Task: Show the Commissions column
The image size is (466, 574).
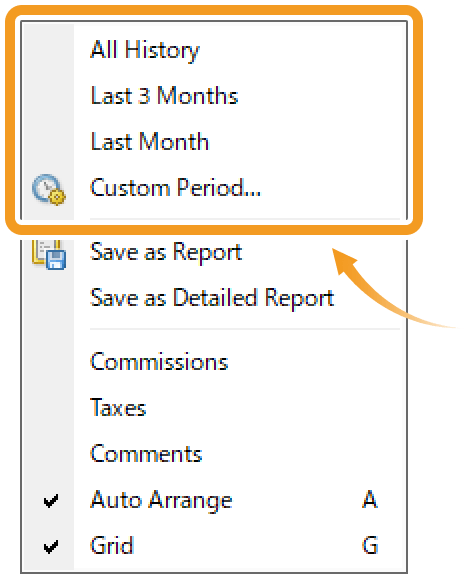Action: click(x=159, y=362)
